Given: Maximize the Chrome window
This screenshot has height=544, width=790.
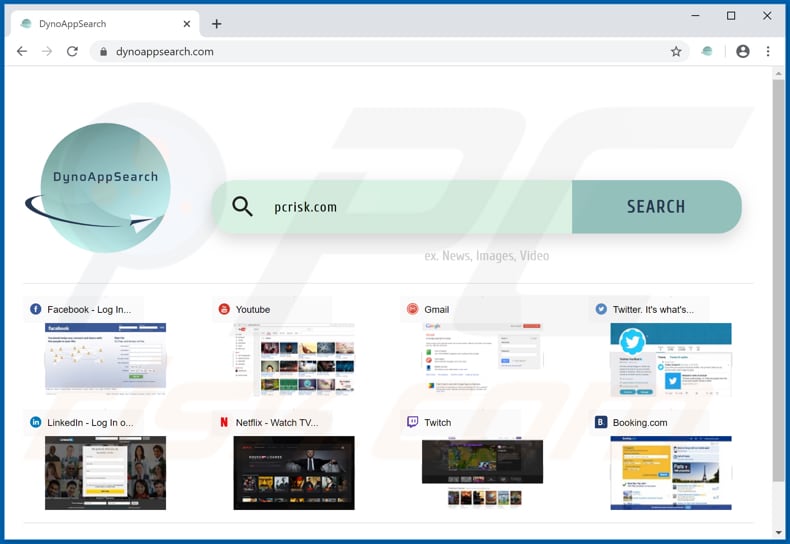Looking at the screenshot, I should tap(731, 16).
